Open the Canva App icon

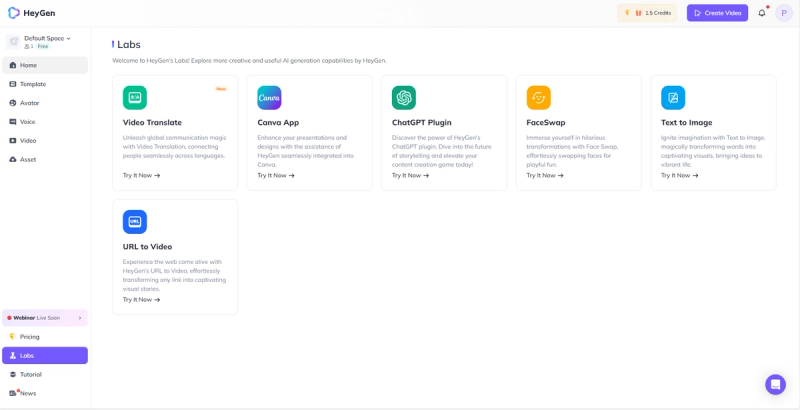tap(269, 97)
